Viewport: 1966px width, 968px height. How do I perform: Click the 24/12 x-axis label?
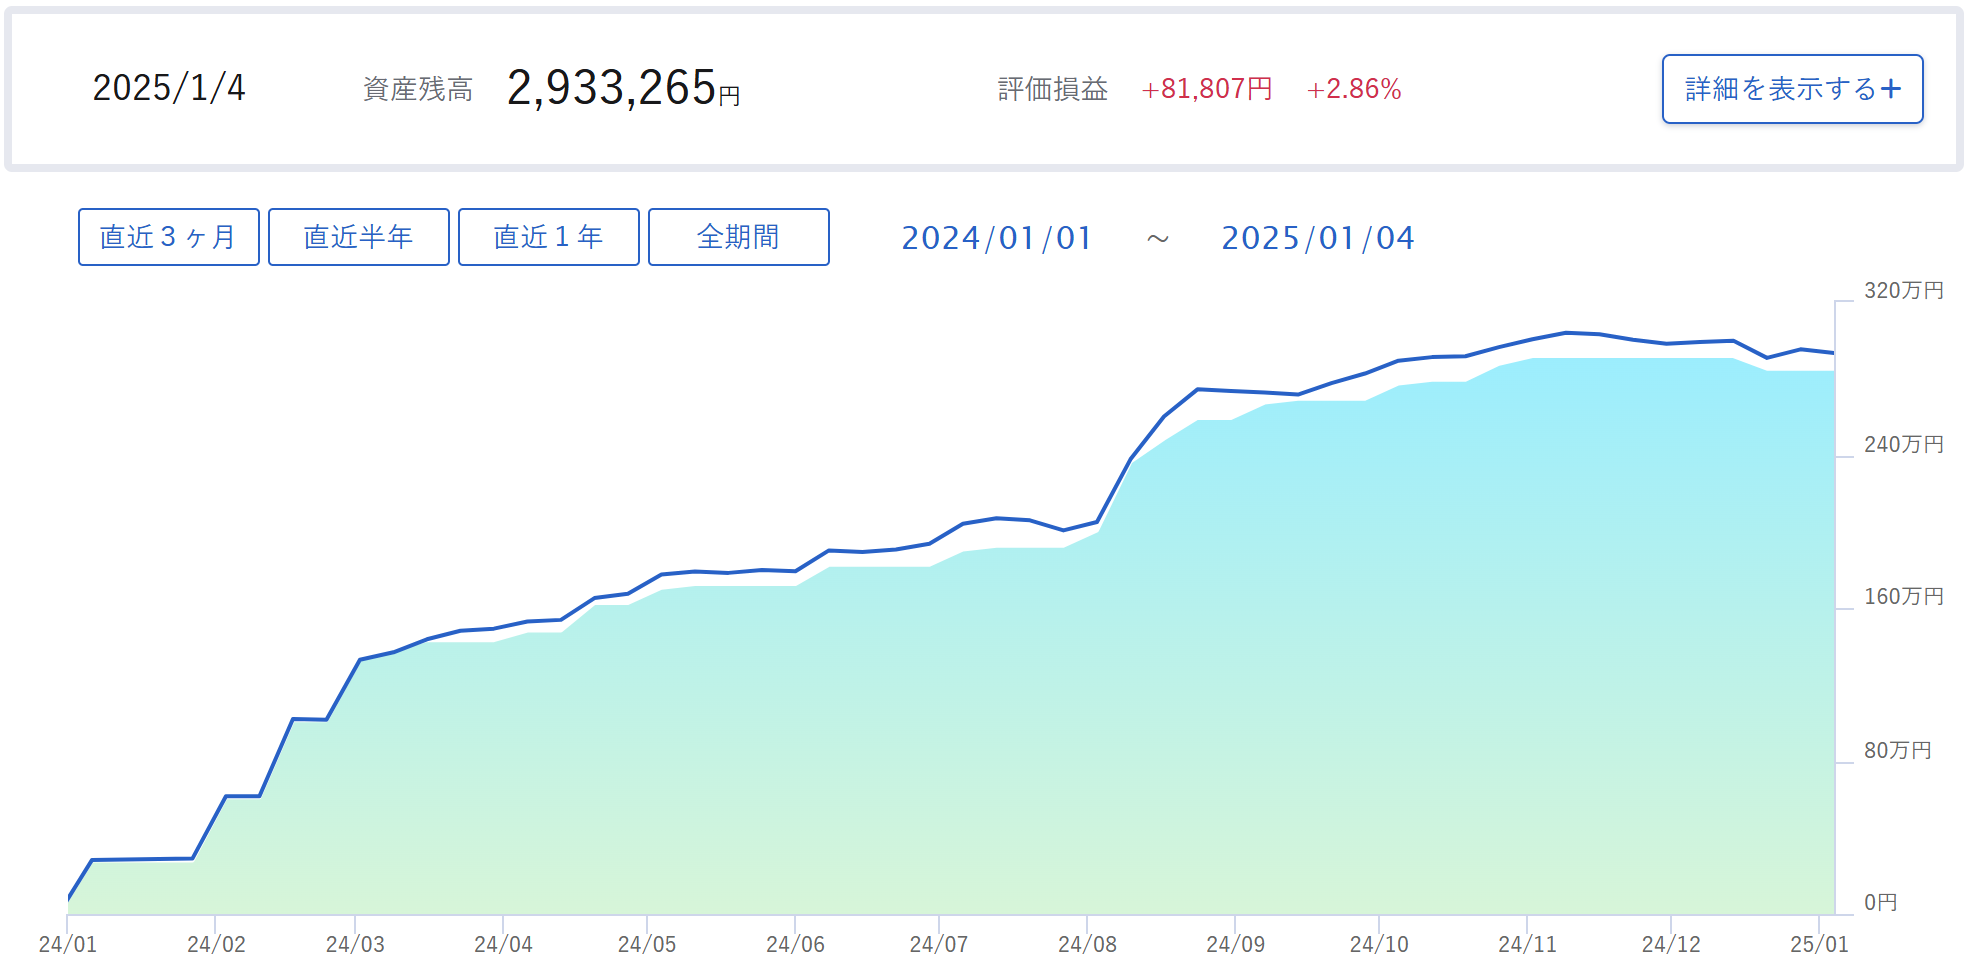[x=1671, y=944]
